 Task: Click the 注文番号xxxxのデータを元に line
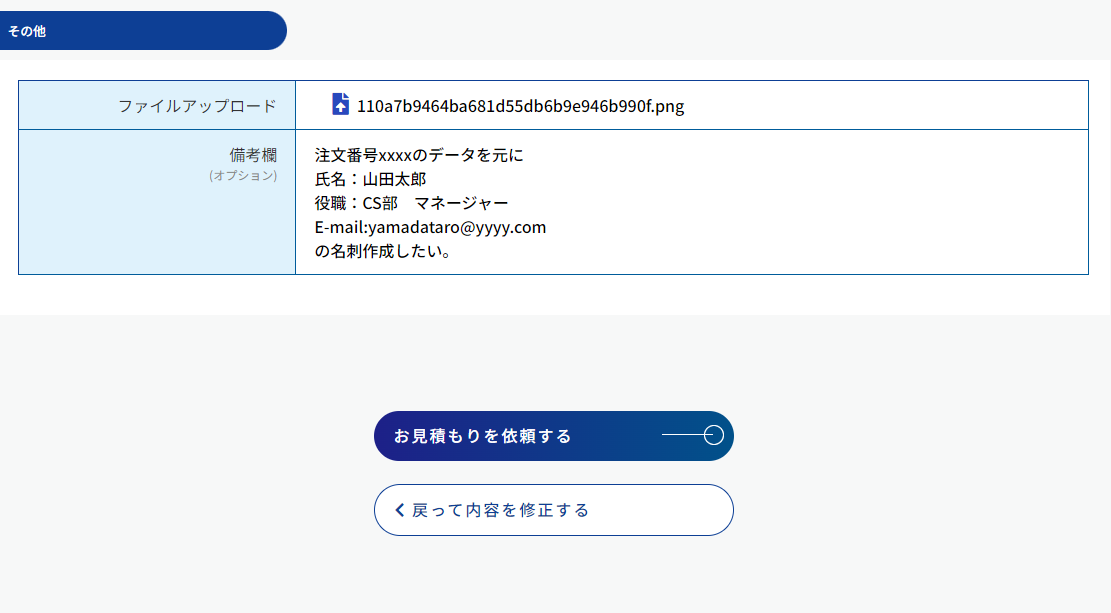click(419, 155)
